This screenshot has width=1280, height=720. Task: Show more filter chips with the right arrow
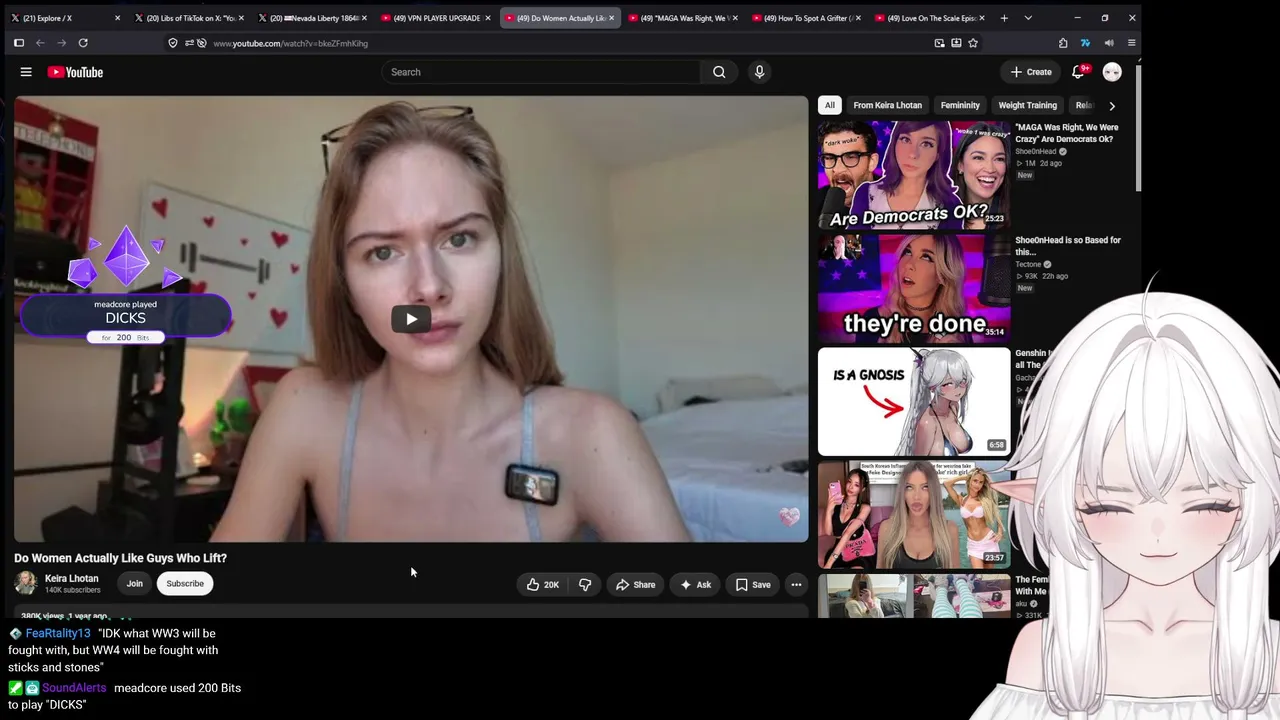pos(1112,105)
